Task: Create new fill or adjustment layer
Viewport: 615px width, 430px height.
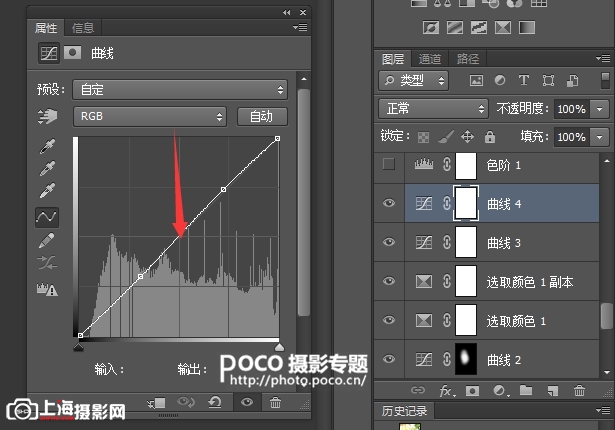Action: 500,391
